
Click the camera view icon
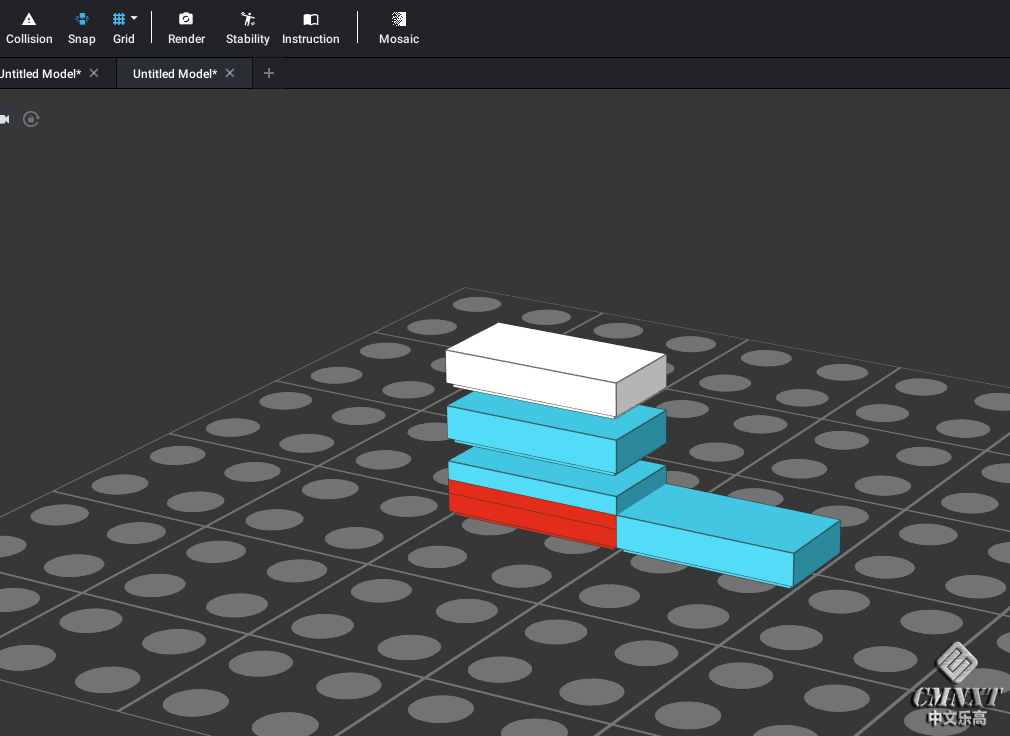(x=5, y=119)
